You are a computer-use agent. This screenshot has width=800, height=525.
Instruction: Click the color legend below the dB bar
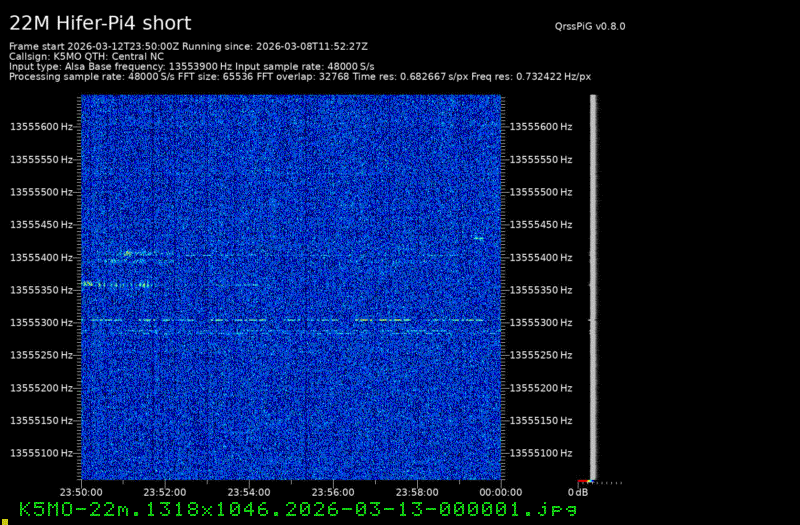click(586, 482)
